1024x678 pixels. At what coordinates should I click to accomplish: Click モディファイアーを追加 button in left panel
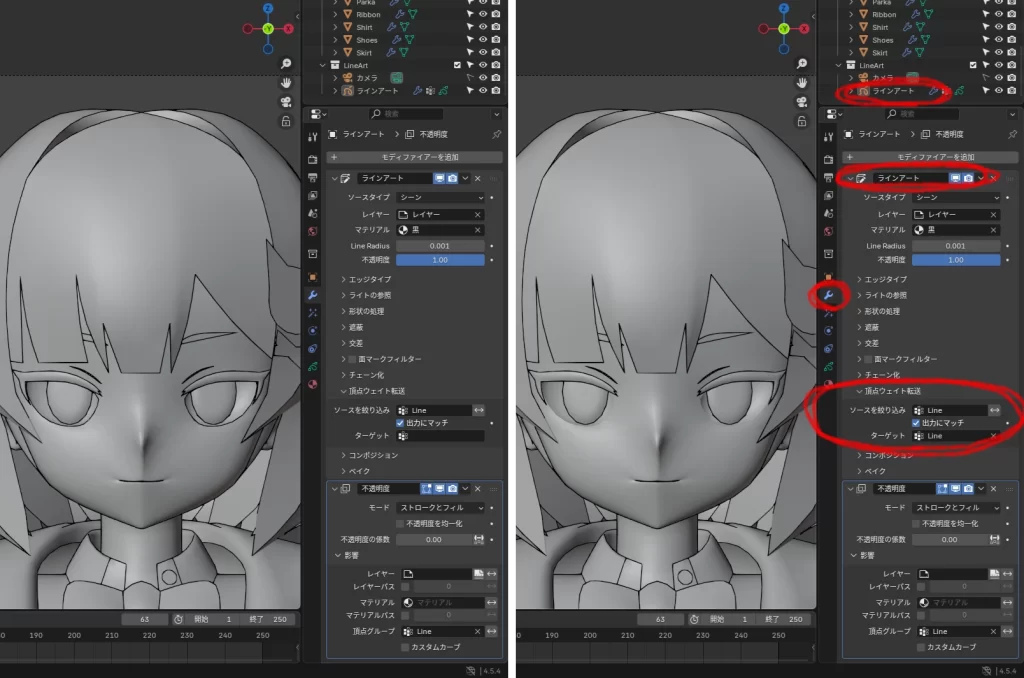415,157
